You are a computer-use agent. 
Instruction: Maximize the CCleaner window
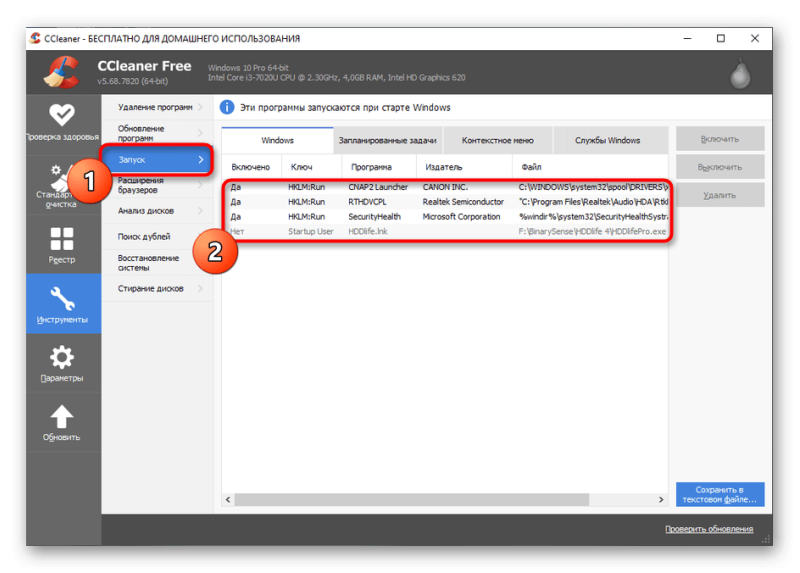click(x=720, y=38)
